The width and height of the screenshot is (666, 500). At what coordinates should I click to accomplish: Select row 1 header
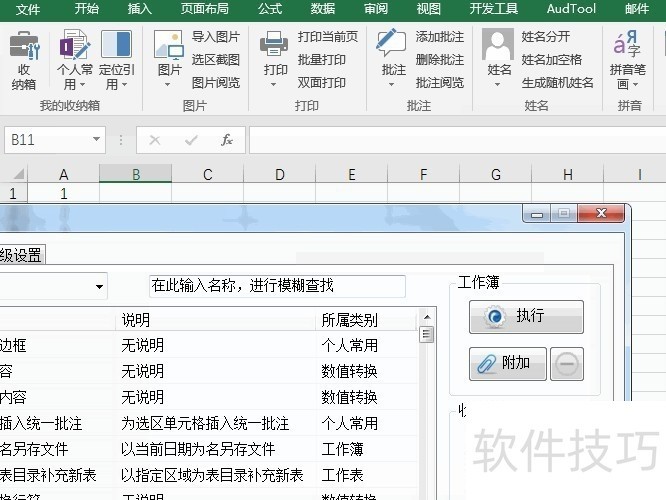click(13, 194)
